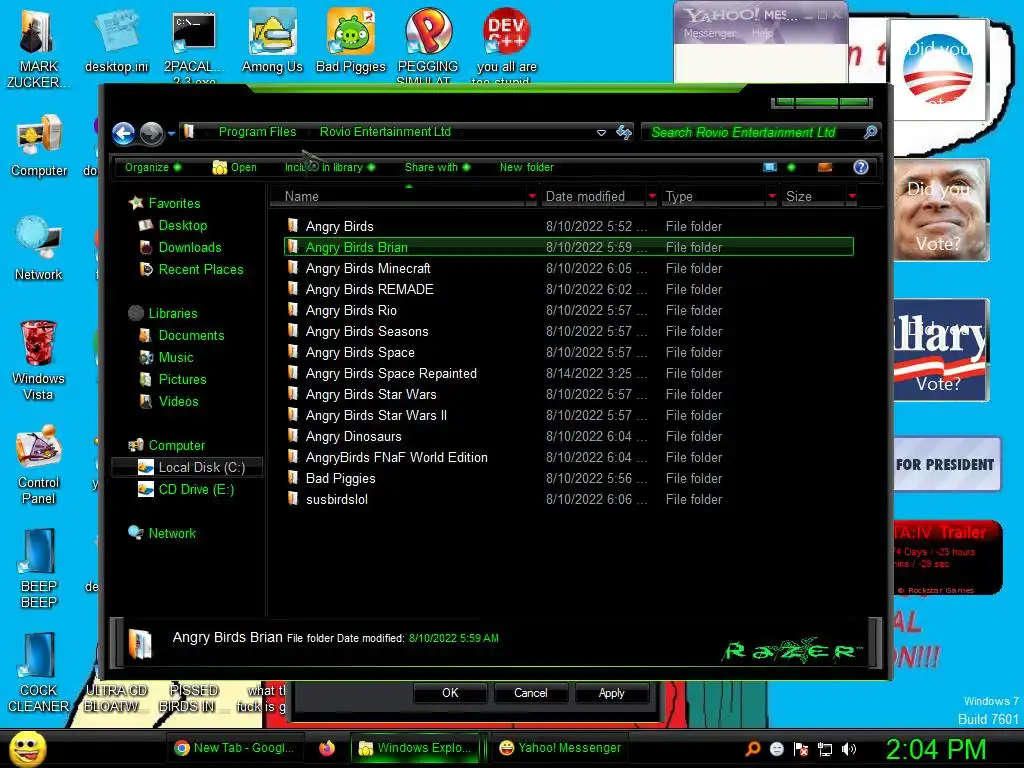
Task: Click OK in the dialog behind Explorer
Action: pyautogui.click(x=450, y=693)
